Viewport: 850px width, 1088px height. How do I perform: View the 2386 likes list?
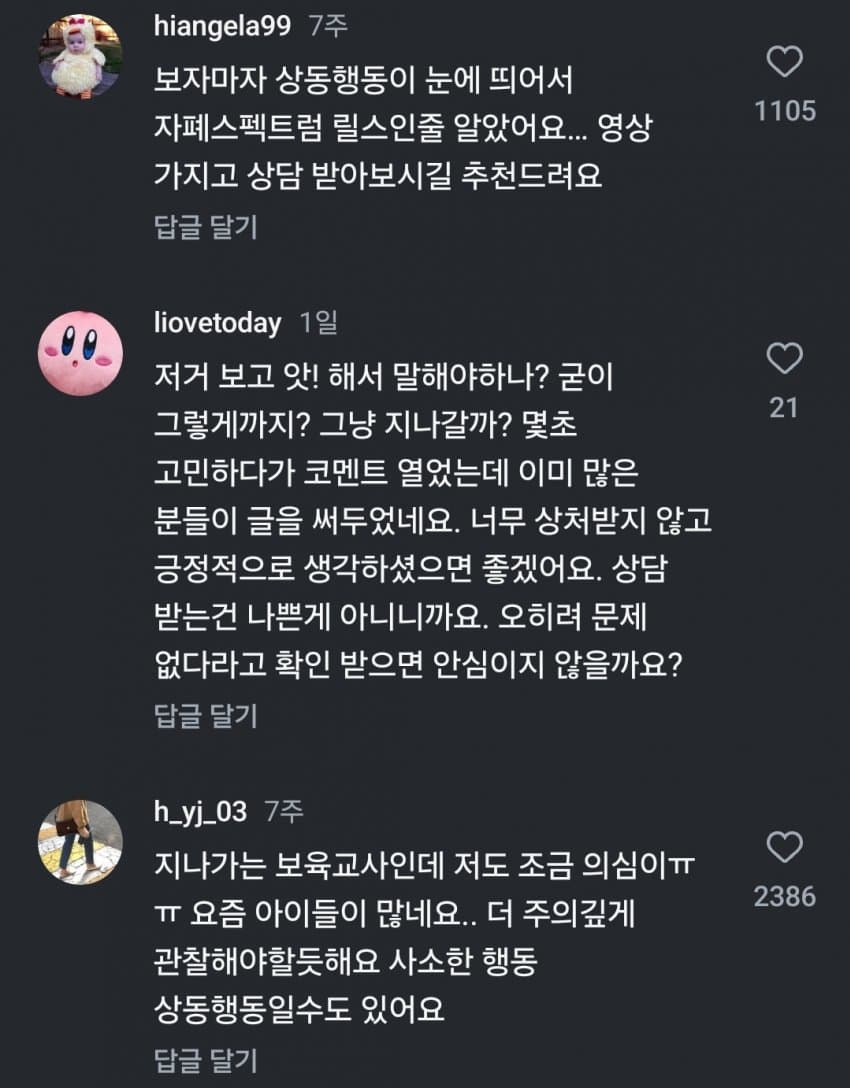point(785,897)
